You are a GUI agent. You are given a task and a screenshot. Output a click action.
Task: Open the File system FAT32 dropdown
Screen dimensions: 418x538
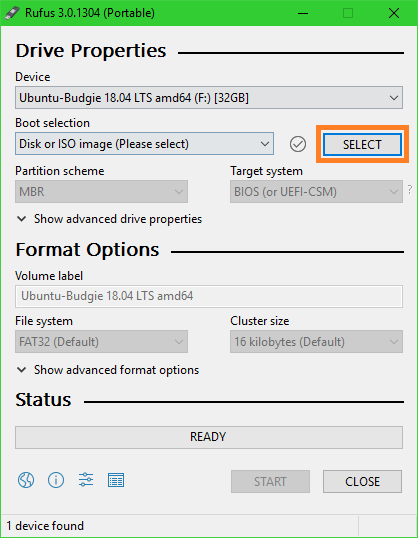click(x=101, y=341)
